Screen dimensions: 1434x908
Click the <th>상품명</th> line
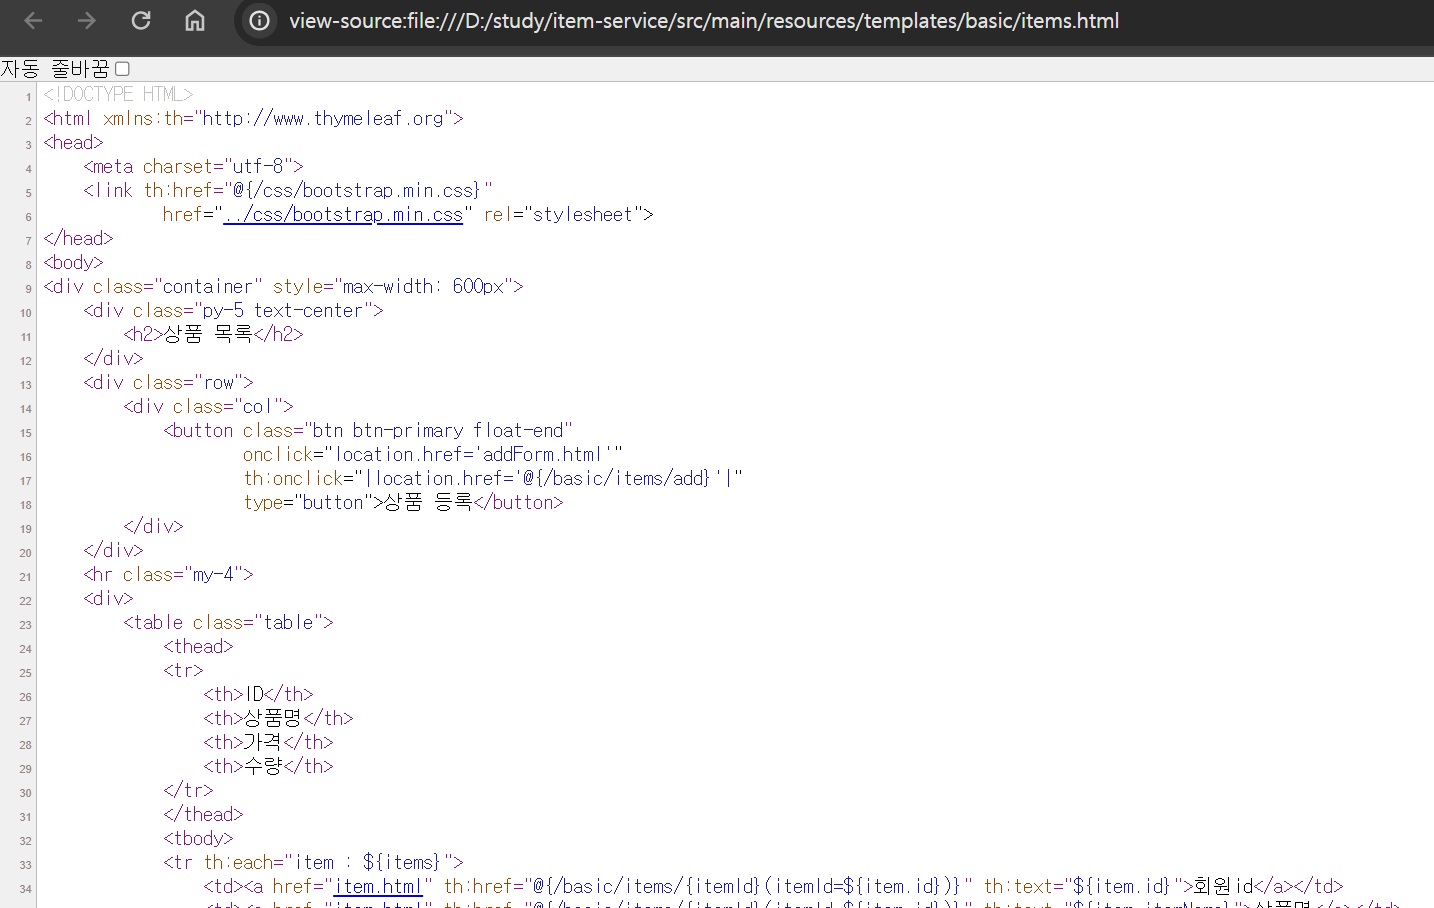(x=278, y=719)
